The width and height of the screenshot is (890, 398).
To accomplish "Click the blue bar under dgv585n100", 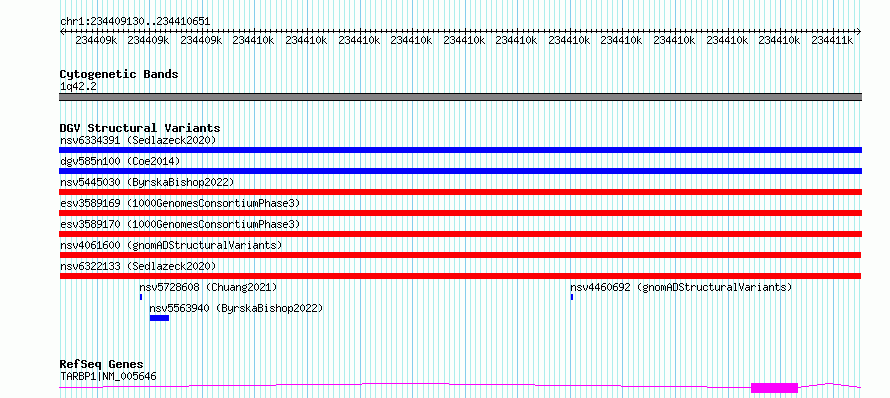I will 460,171.
